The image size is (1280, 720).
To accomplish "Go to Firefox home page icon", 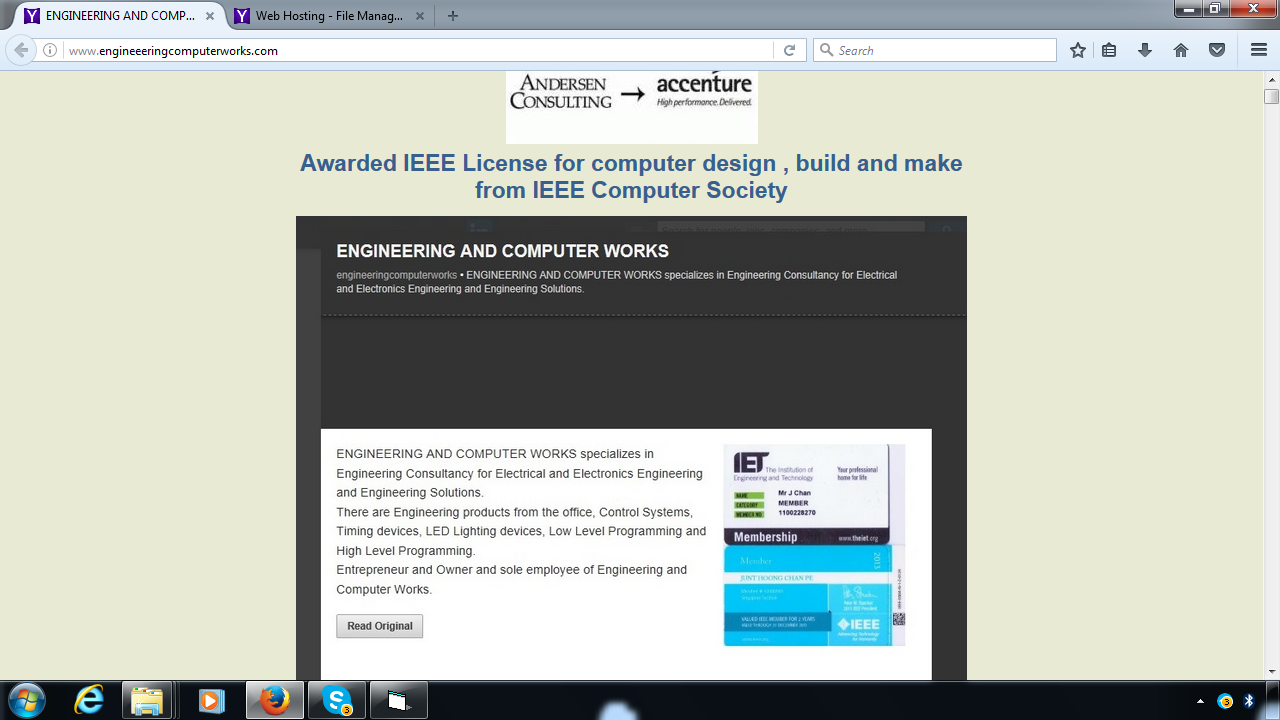I will click(1181, 50).
